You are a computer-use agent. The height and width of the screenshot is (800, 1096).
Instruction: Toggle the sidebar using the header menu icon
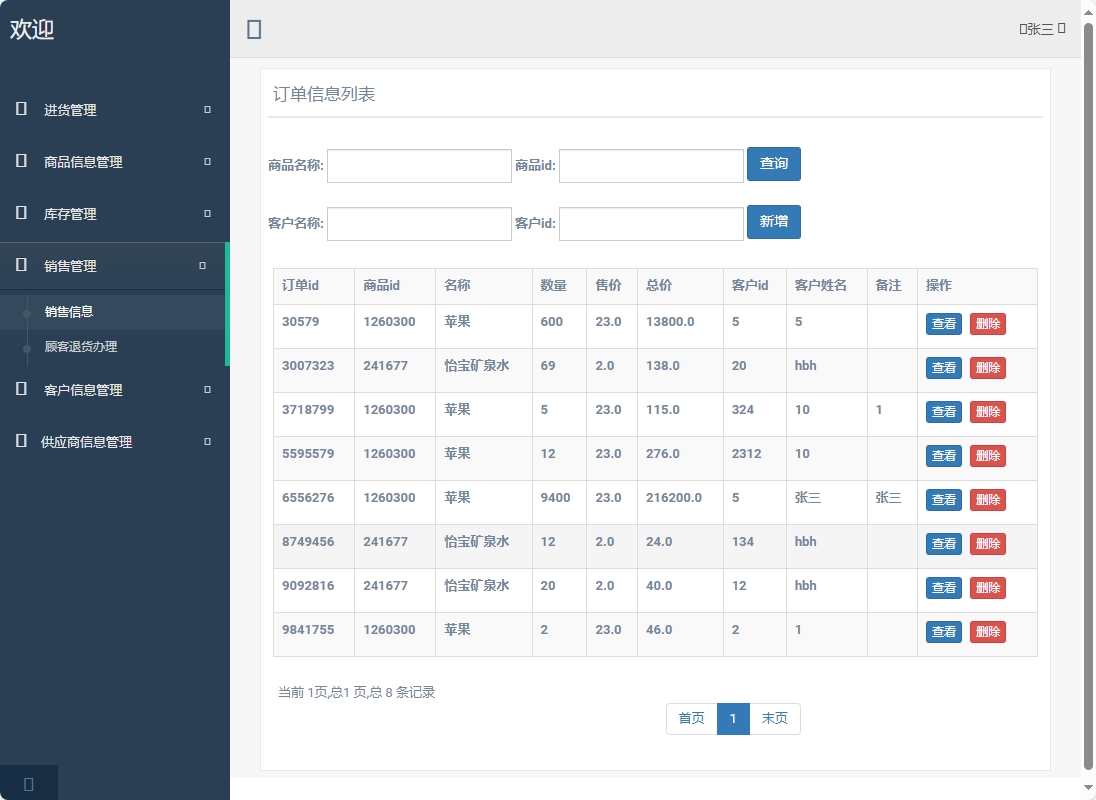click(254, 29)
